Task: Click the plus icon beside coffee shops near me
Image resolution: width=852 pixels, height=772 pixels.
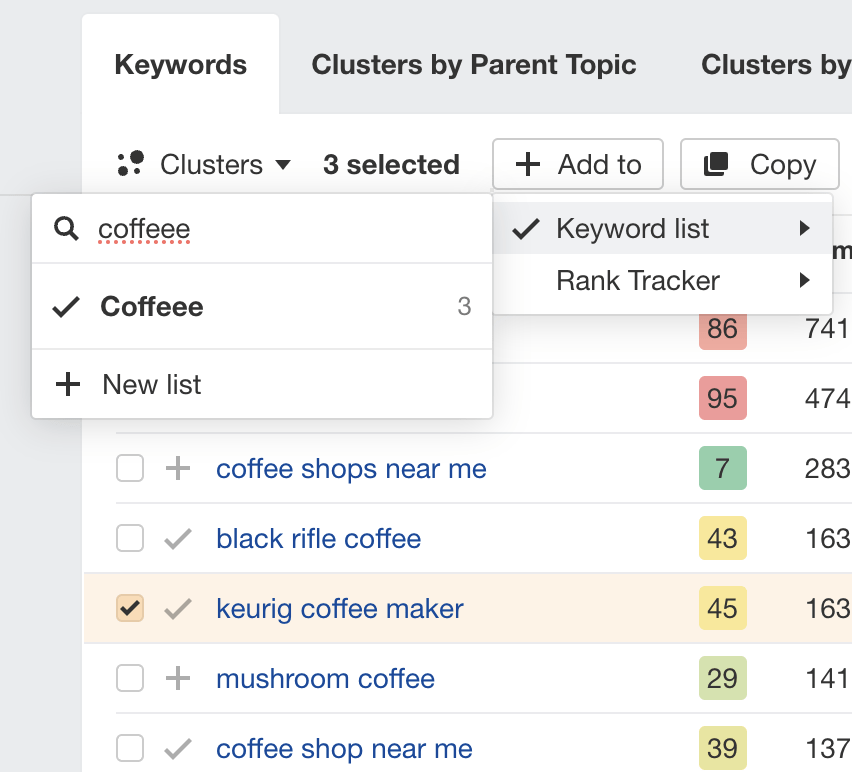Action: coord(178,468)
